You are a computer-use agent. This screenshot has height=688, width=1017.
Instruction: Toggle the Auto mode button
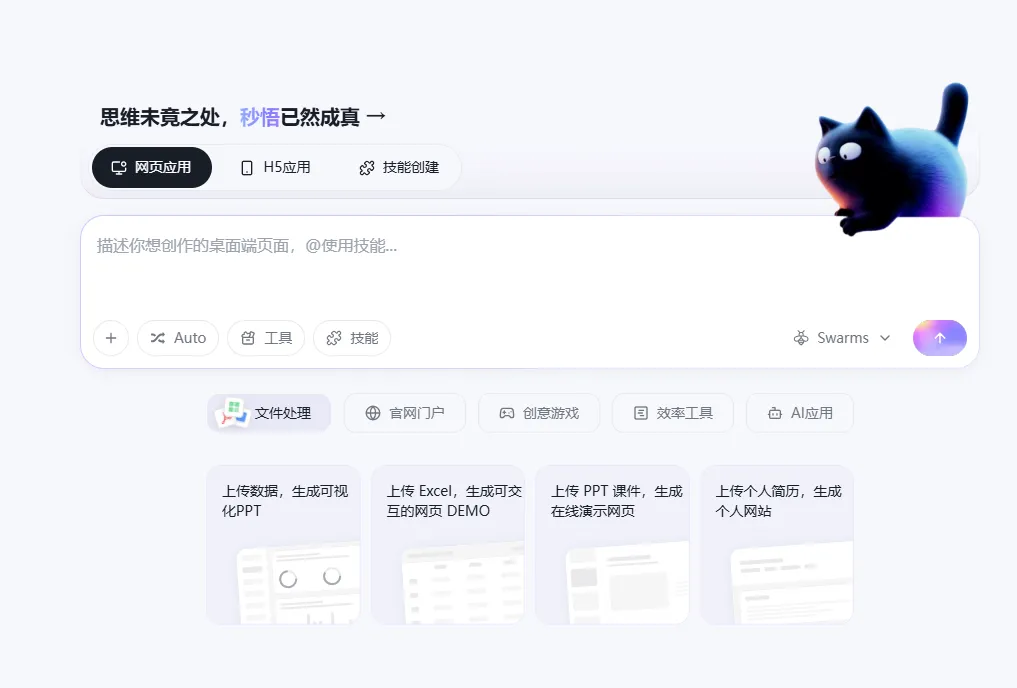178,338
